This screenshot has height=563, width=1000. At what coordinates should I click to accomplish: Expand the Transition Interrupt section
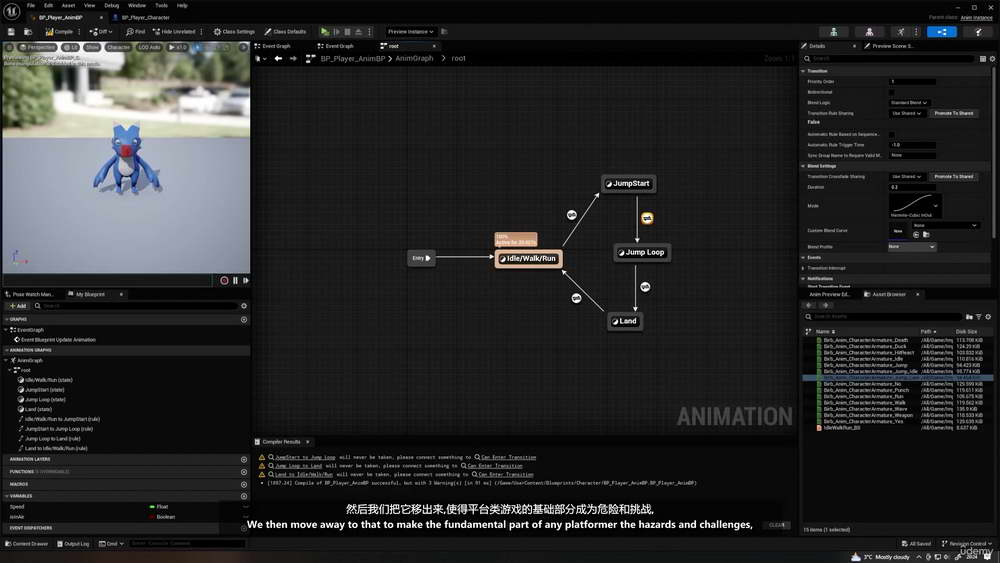(804, 268)
